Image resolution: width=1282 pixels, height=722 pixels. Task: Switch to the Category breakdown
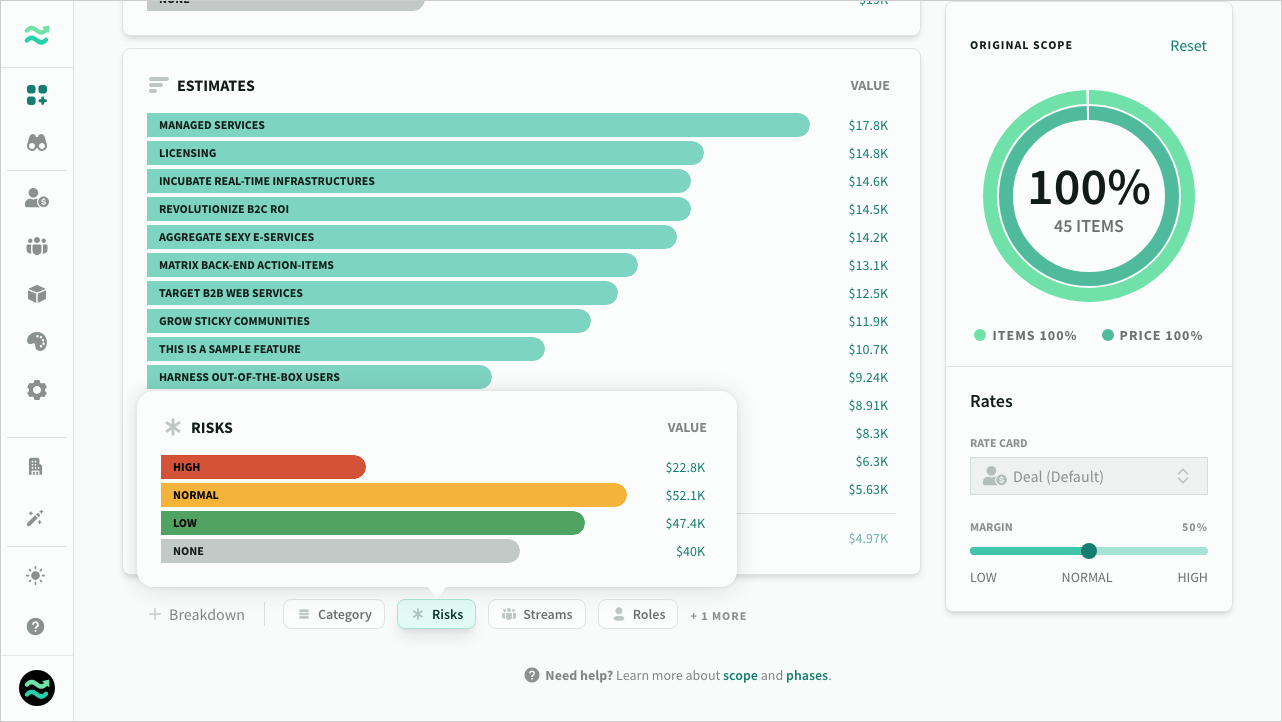(x=334, y=614)
